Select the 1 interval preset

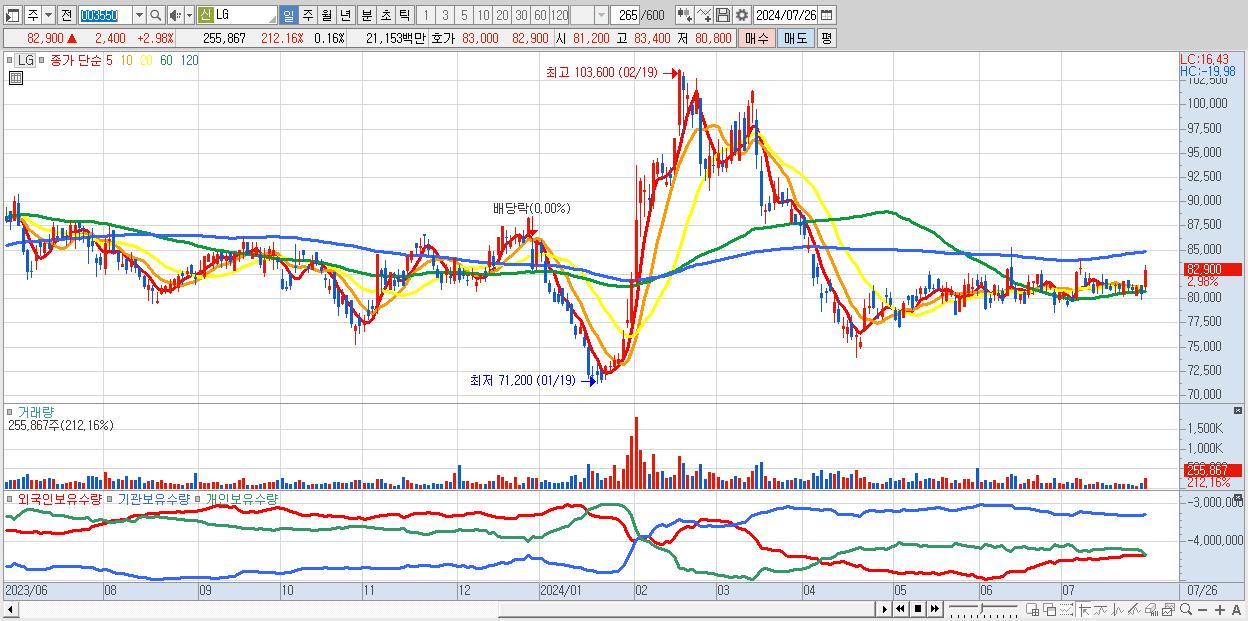tap(425, 15)
